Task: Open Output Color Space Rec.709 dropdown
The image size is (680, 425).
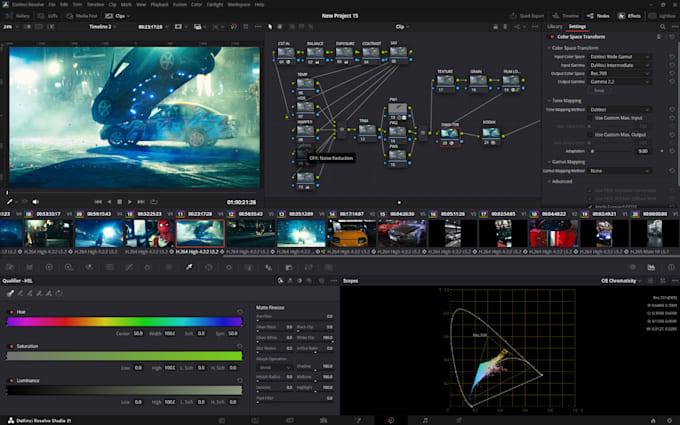Action: [x=620, y=73]
